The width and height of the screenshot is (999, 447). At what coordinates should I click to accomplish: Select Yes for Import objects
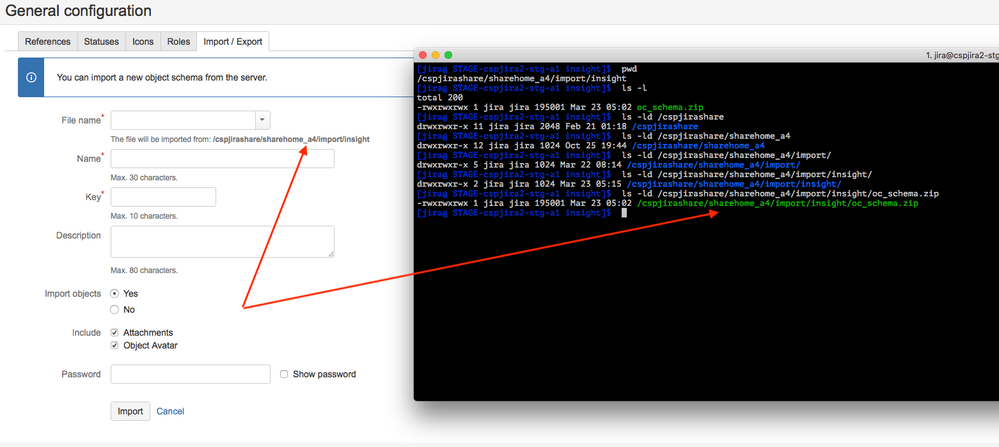115,294
